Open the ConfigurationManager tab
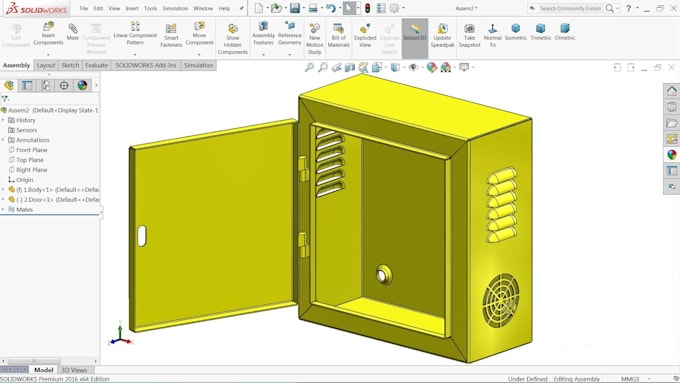The height and width of the screenshot is (383, 680). click(46, 85)
